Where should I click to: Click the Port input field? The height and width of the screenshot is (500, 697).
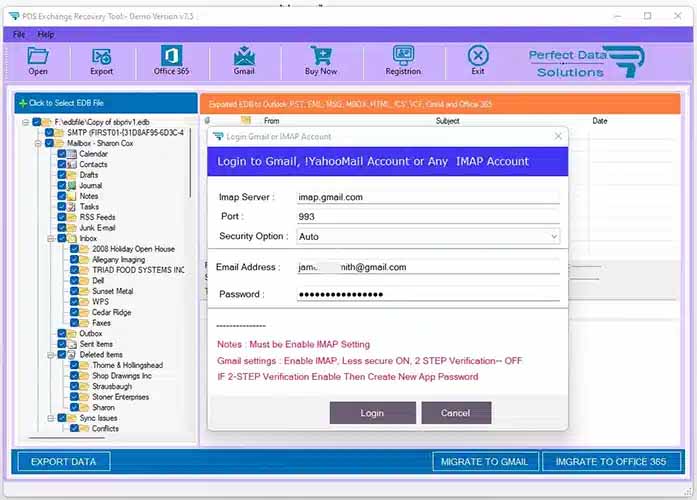[x=428, y=217]
